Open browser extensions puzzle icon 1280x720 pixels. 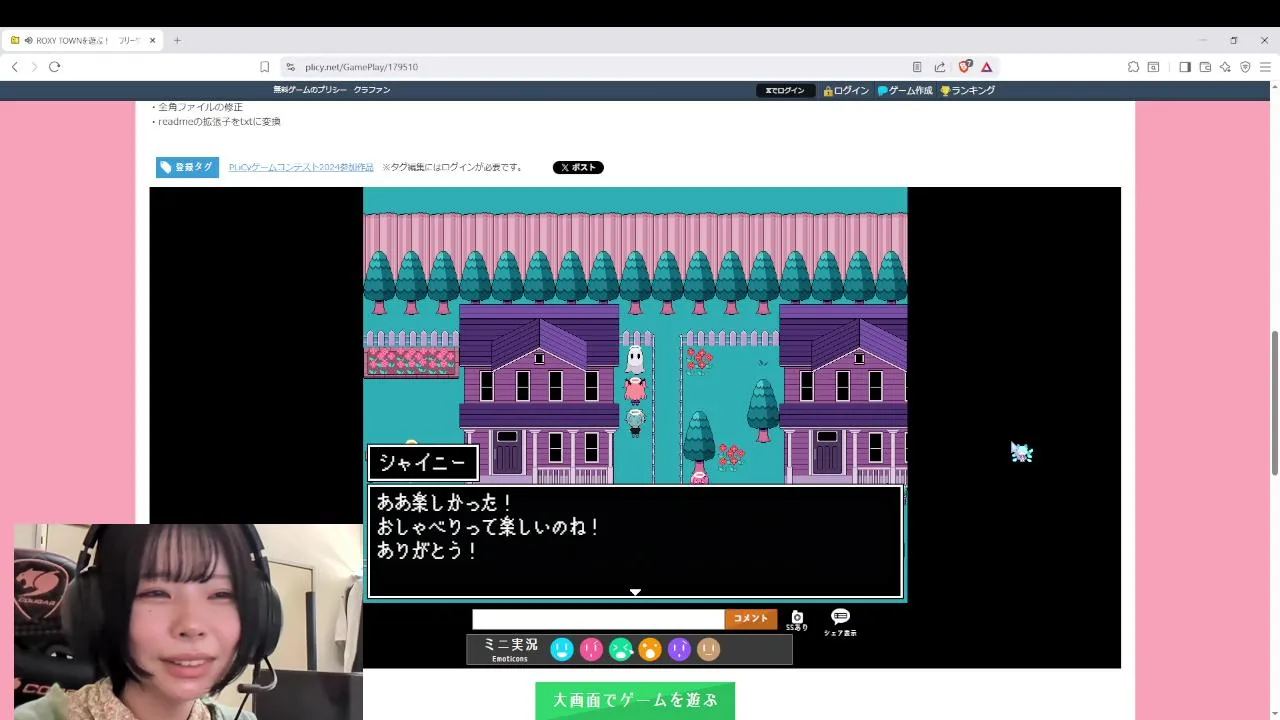pos(1133,67)
